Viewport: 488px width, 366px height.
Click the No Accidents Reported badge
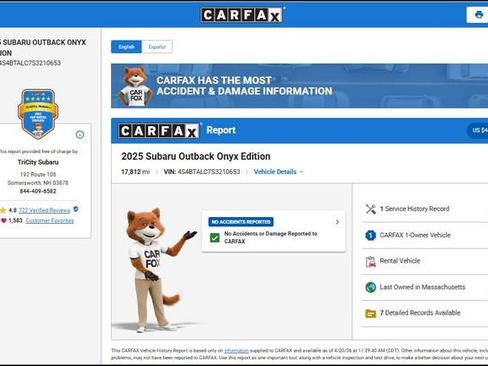click(241, 222)
